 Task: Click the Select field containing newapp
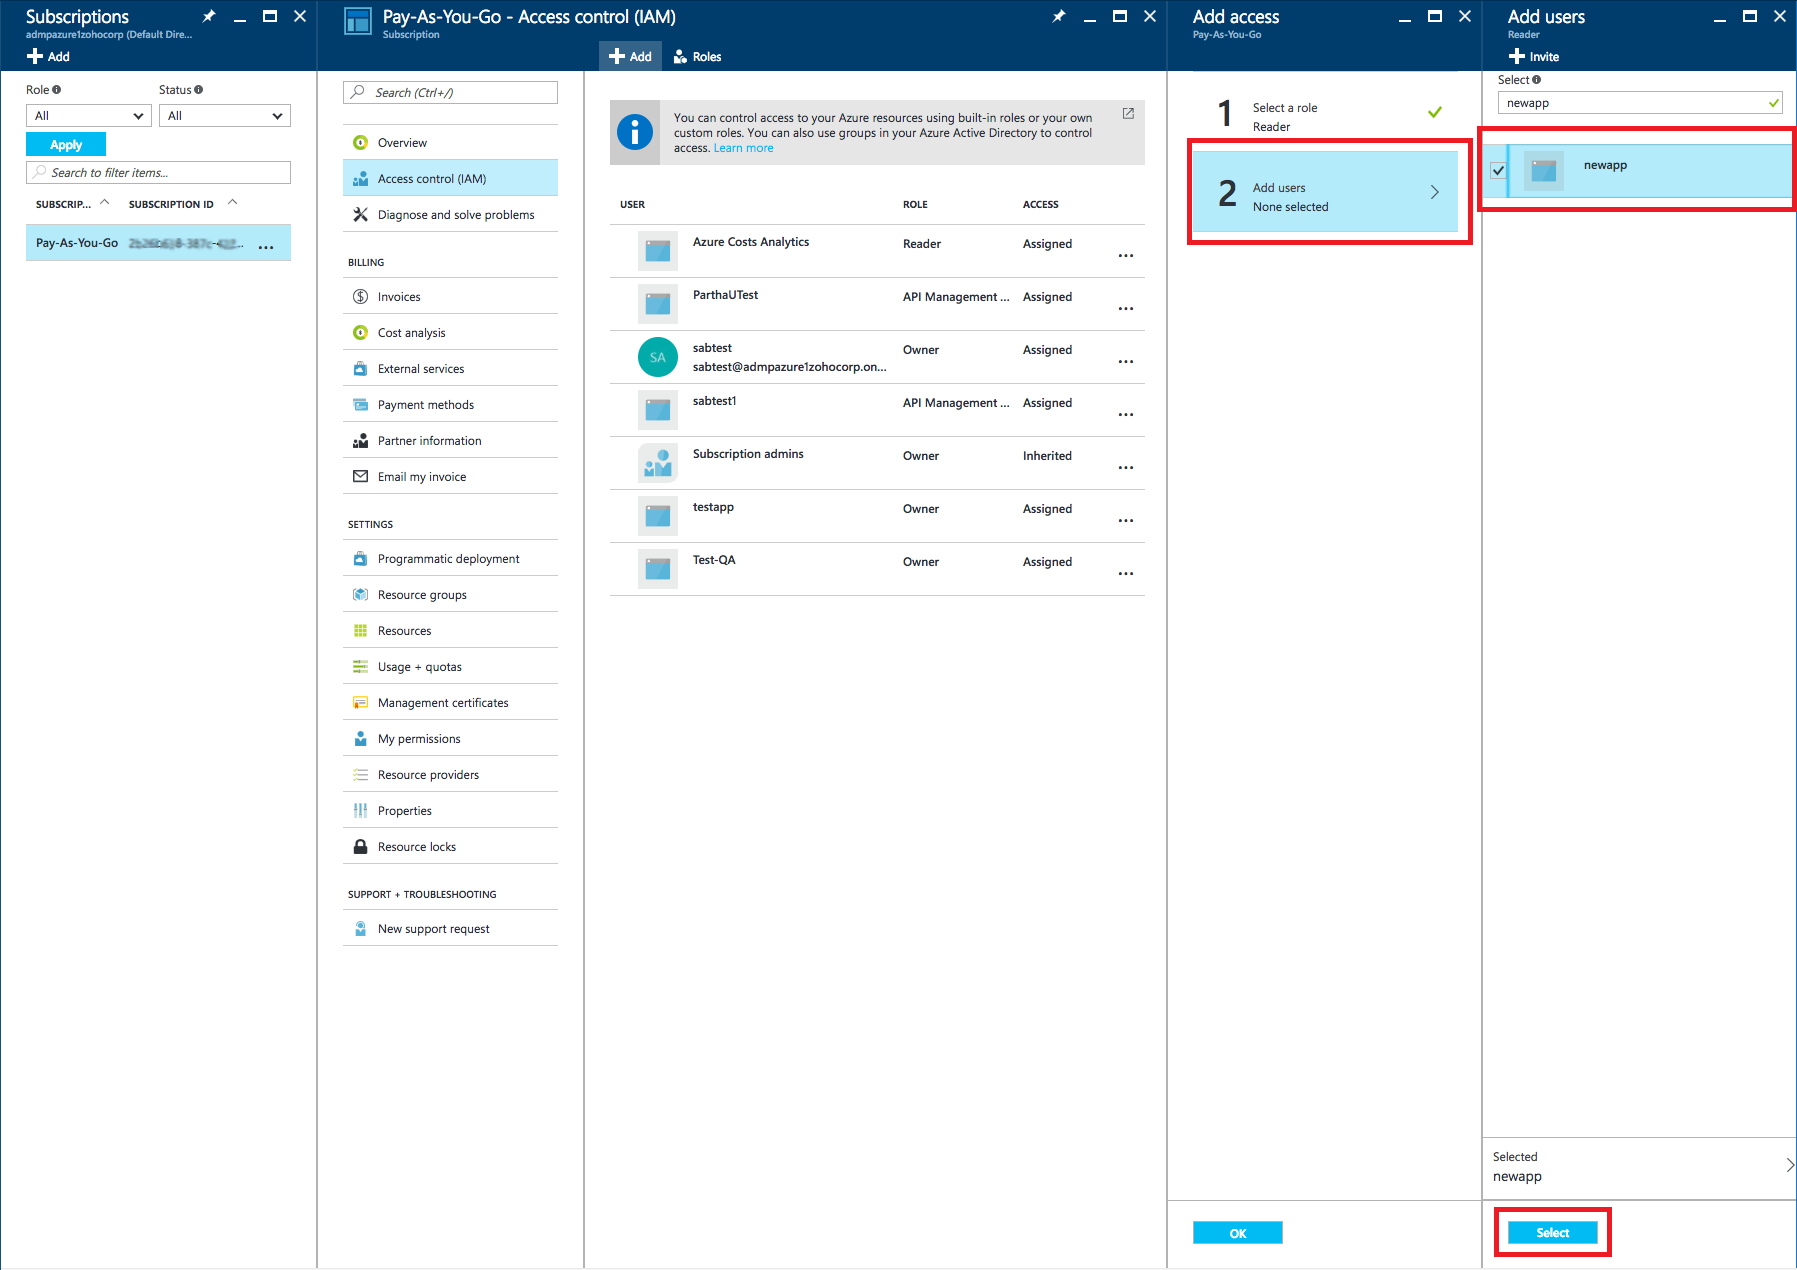(x=1640, y=103)
